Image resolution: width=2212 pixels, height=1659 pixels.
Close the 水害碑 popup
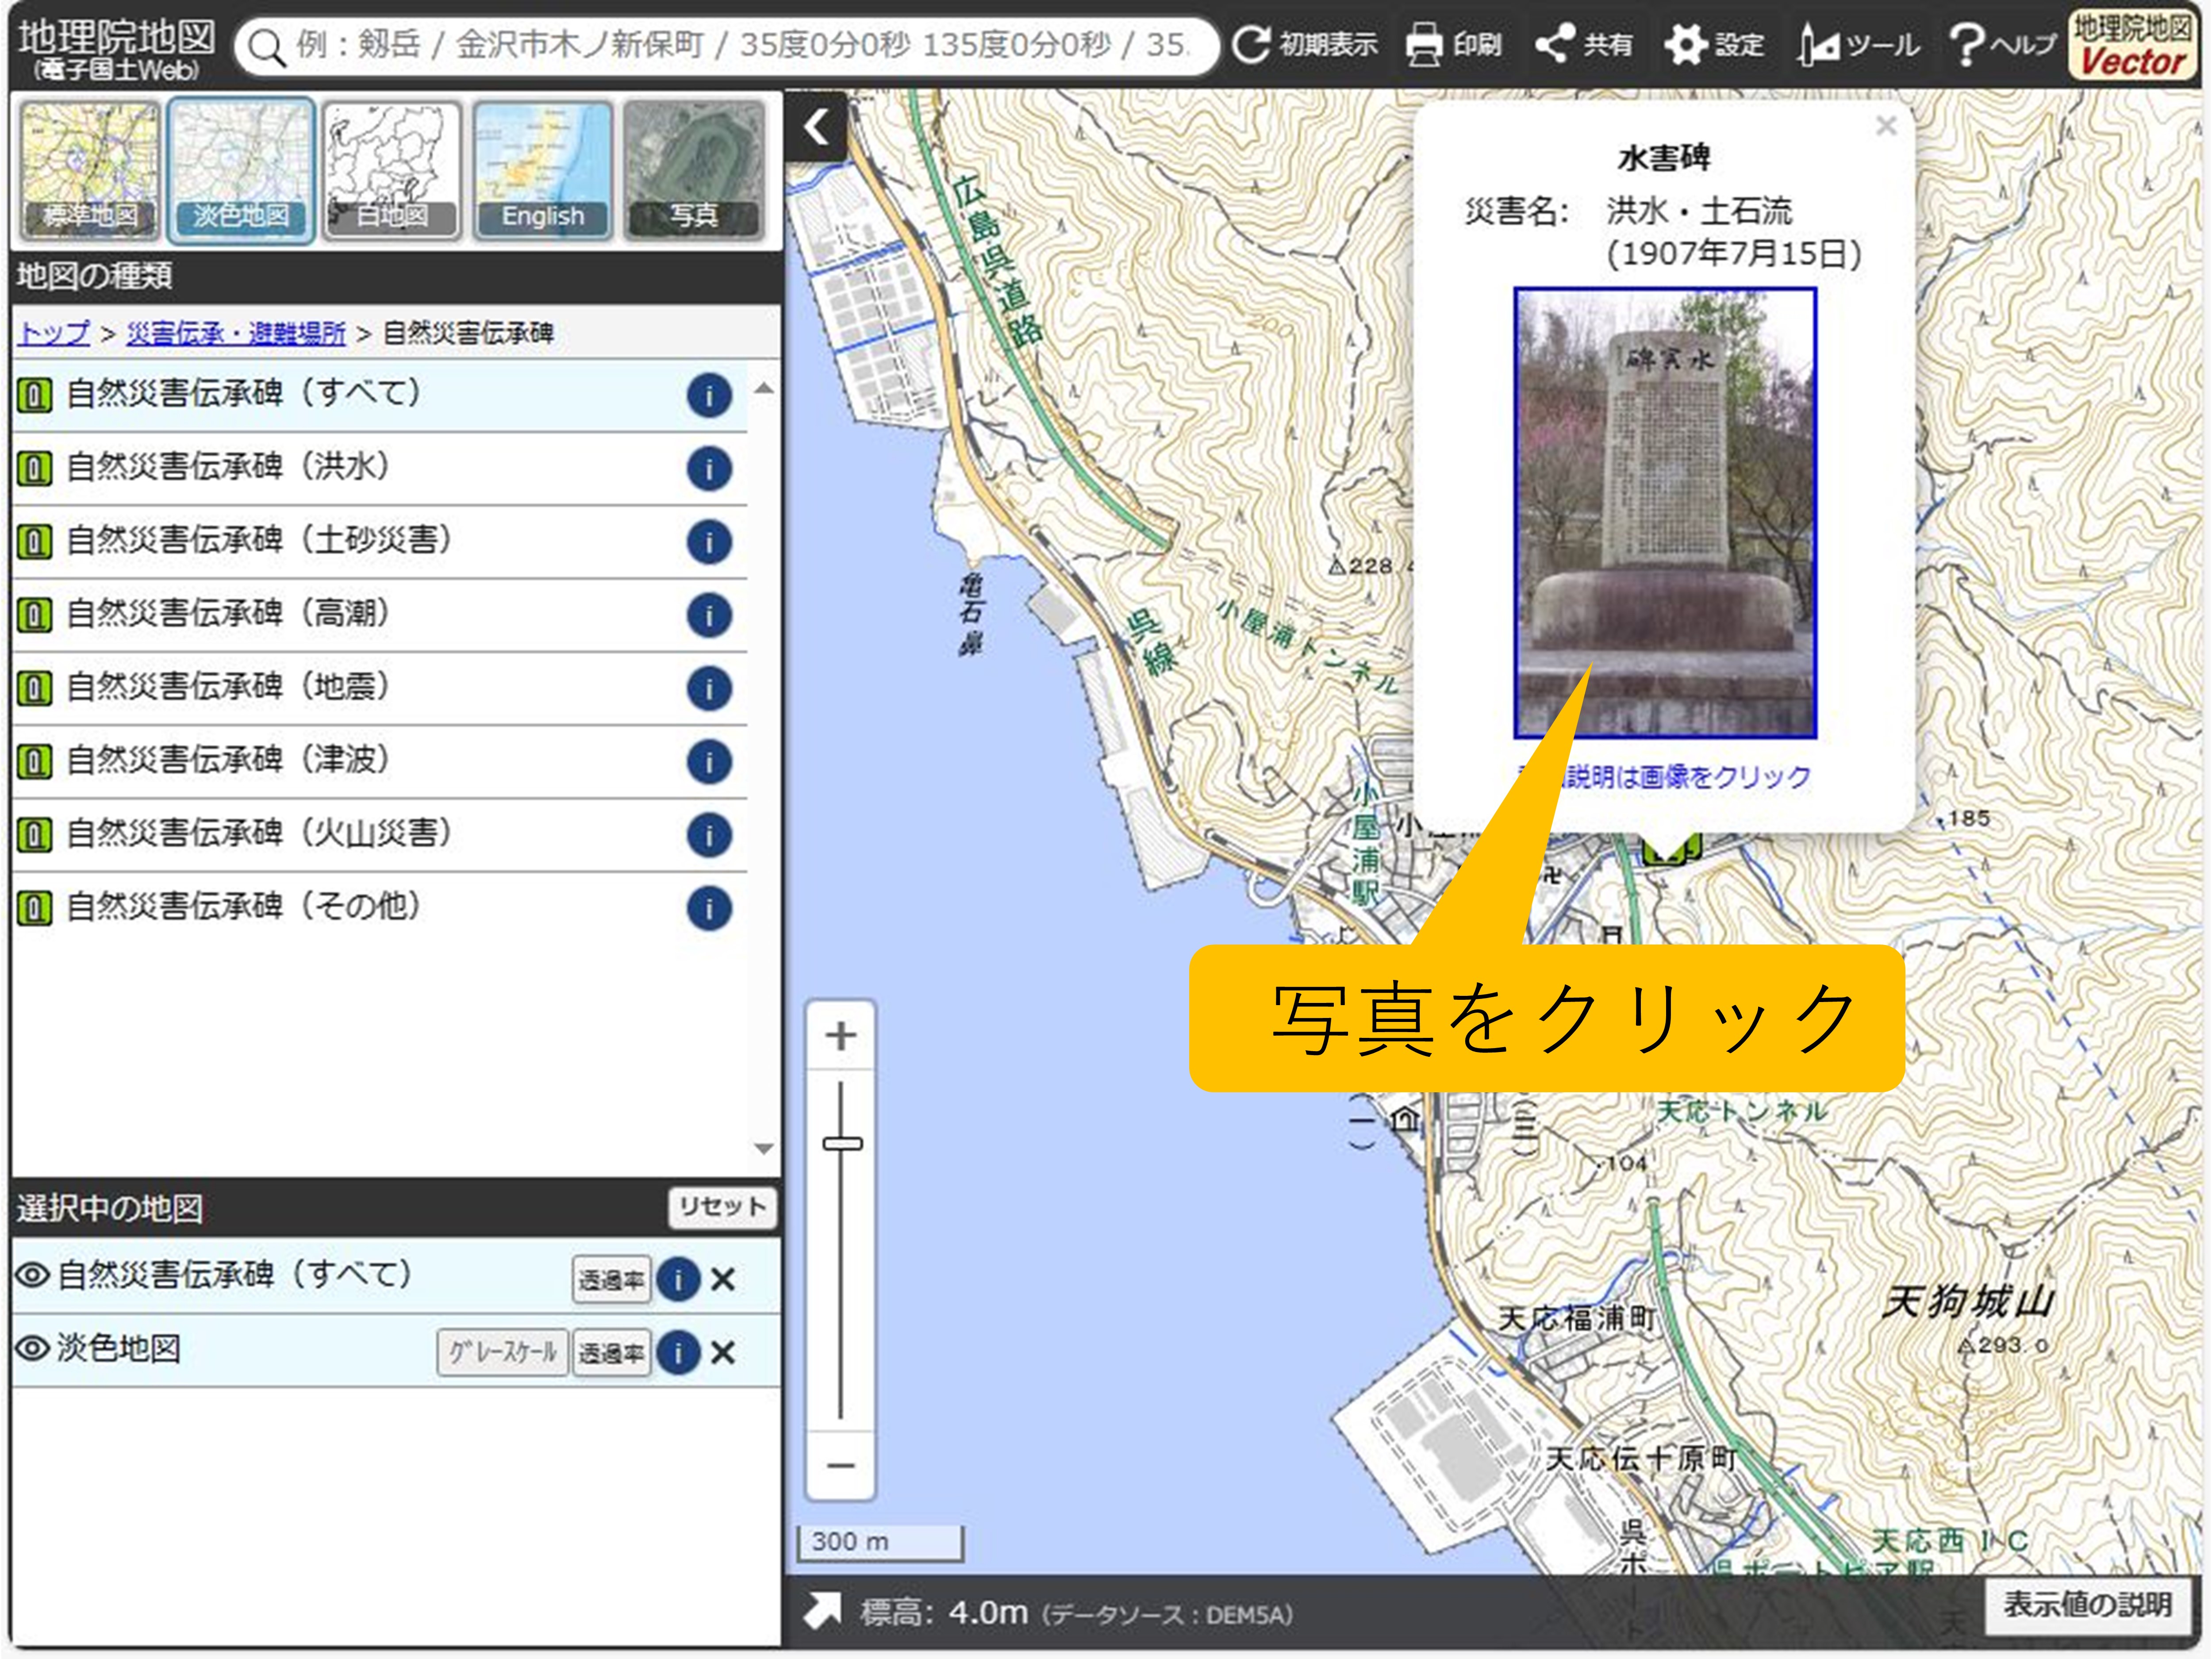coord(1886,126)
